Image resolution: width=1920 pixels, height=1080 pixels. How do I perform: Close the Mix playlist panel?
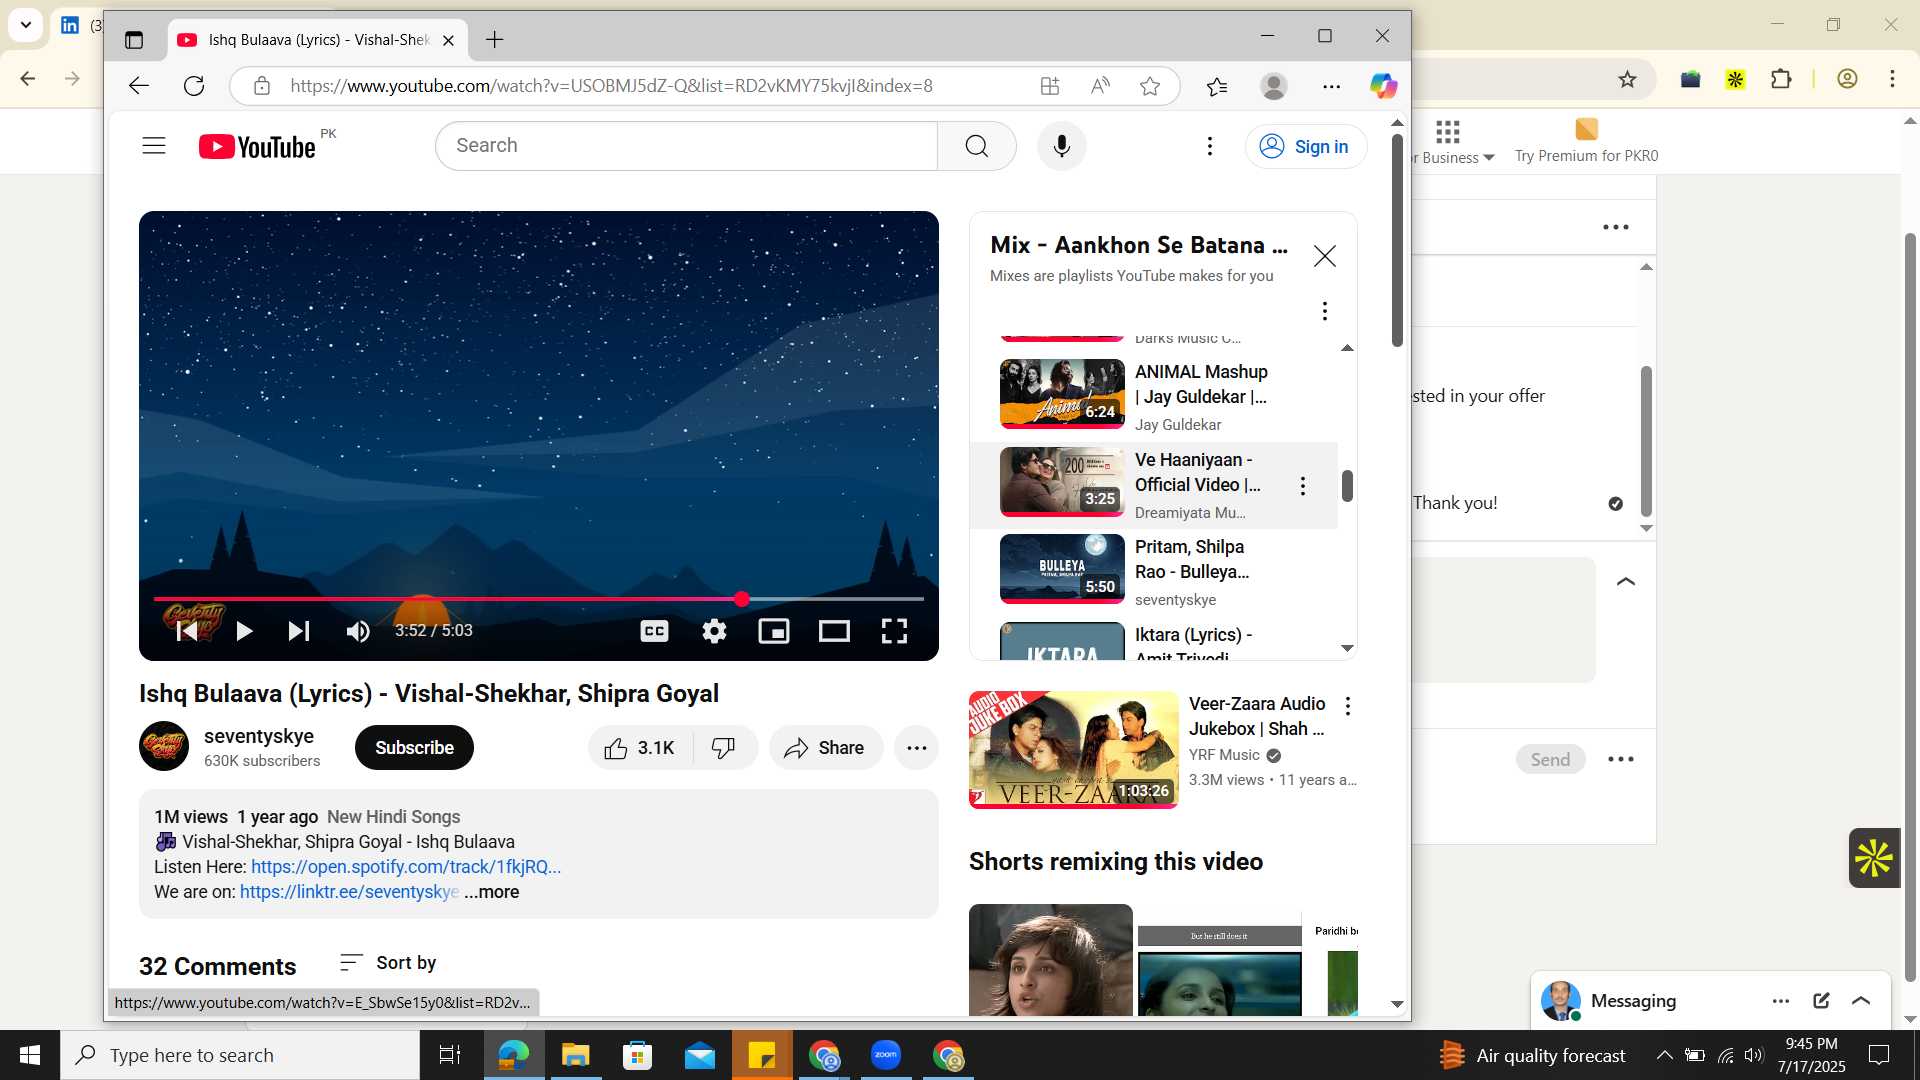(1325, 257)
